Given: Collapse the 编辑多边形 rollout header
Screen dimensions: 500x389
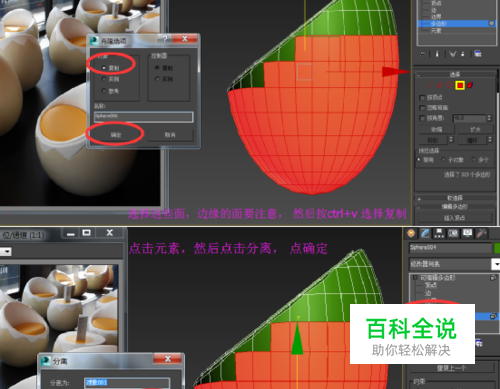Looking at the screenshot, I should point(455,207).
